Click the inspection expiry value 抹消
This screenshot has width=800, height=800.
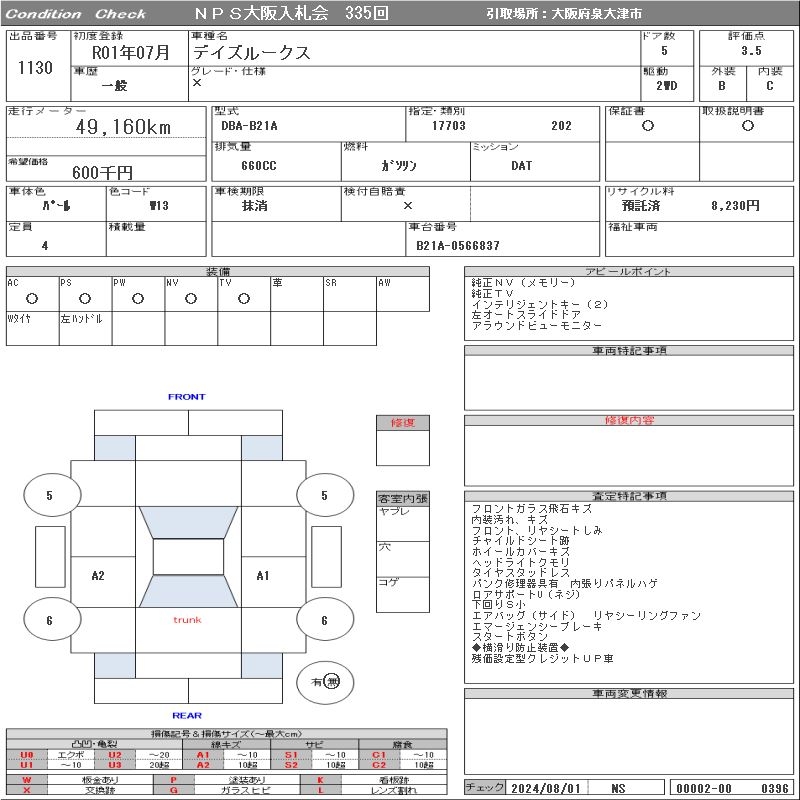(255, 206)
